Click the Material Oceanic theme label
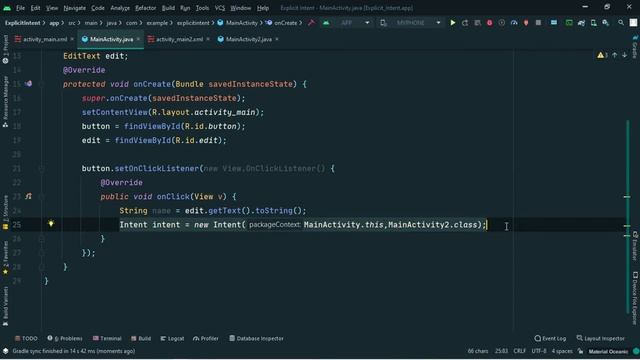Viewport: 640px width, 360px height. pos(608,351)
